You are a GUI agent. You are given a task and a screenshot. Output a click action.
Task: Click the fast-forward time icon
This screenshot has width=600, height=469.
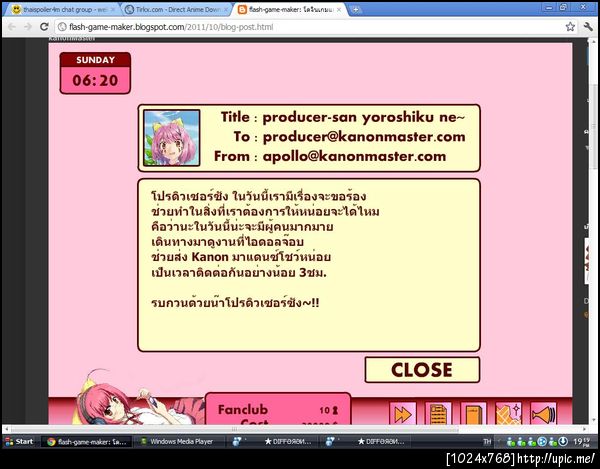[403, 414]
